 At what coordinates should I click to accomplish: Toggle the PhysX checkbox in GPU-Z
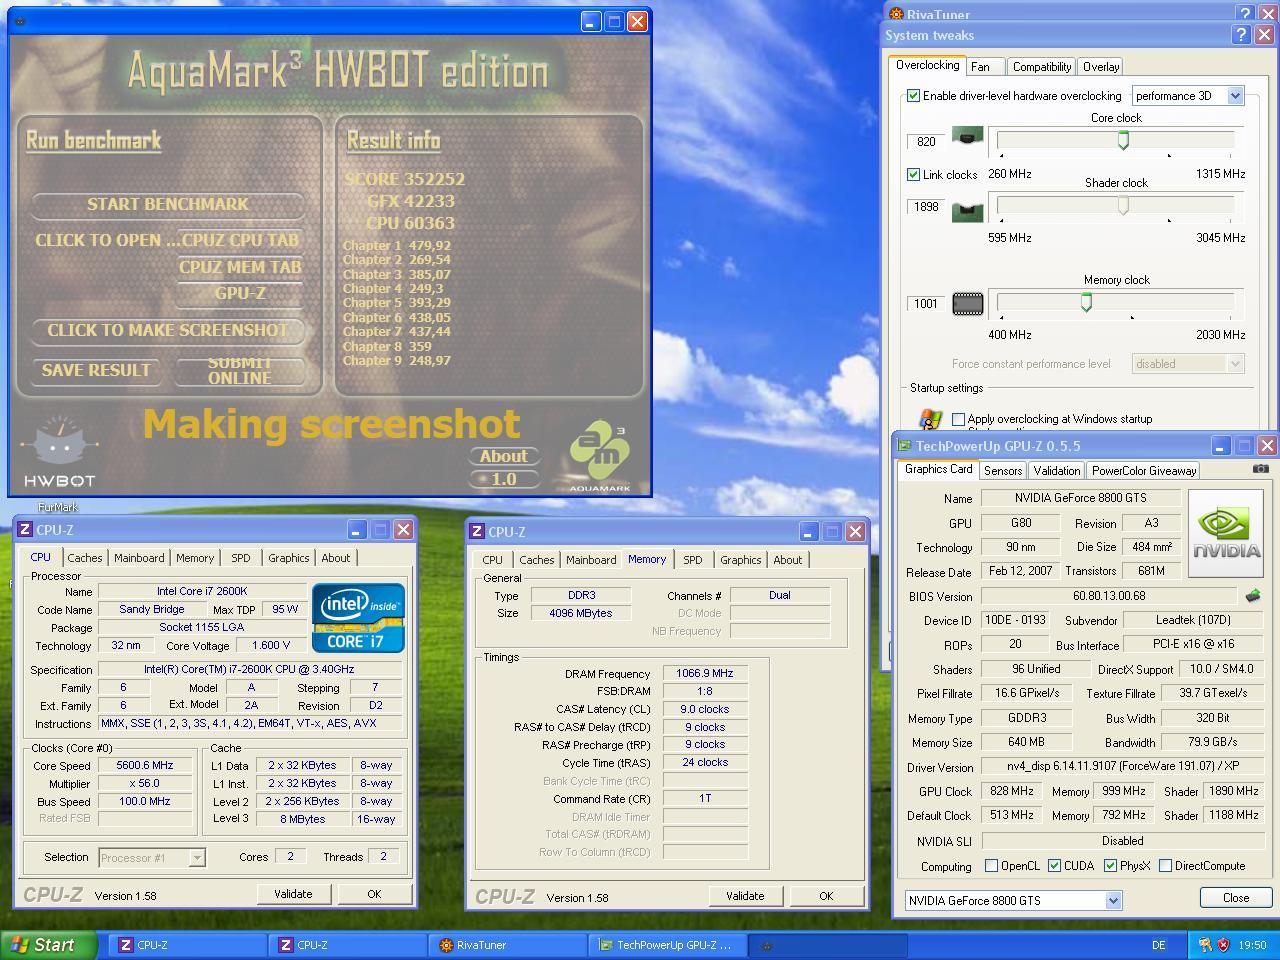coord(1110,866)
